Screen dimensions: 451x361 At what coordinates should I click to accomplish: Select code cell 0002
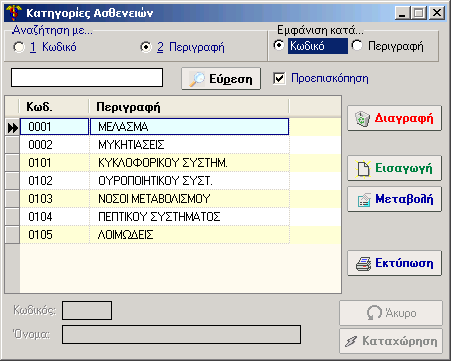pos(54,145)
